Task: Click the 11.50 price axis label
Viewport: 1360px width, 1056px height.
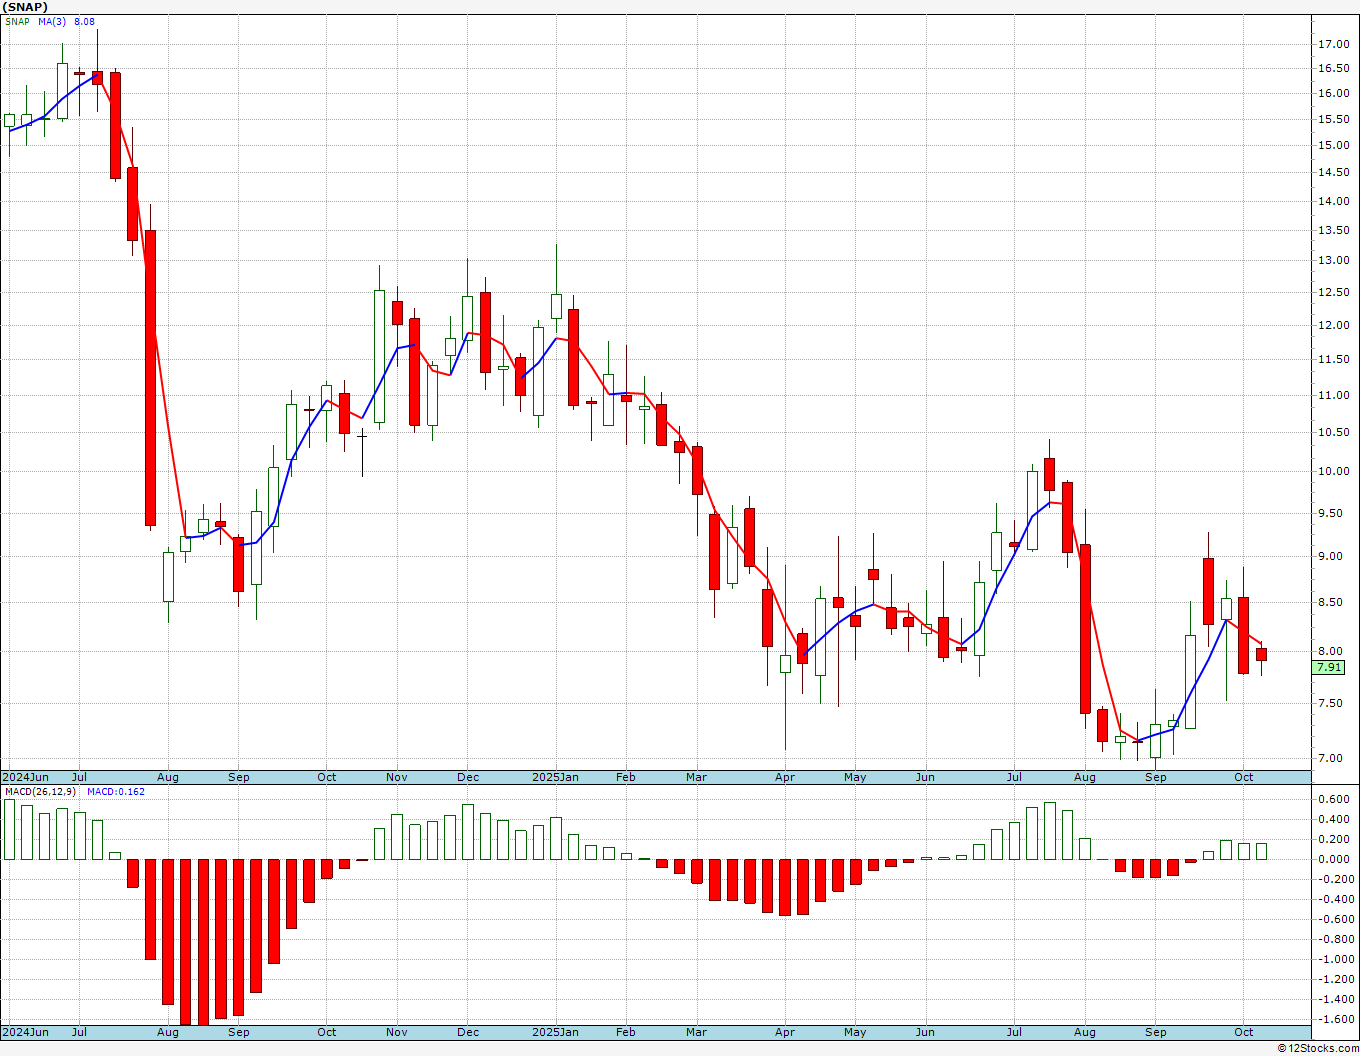Action: click(1333, 360)
